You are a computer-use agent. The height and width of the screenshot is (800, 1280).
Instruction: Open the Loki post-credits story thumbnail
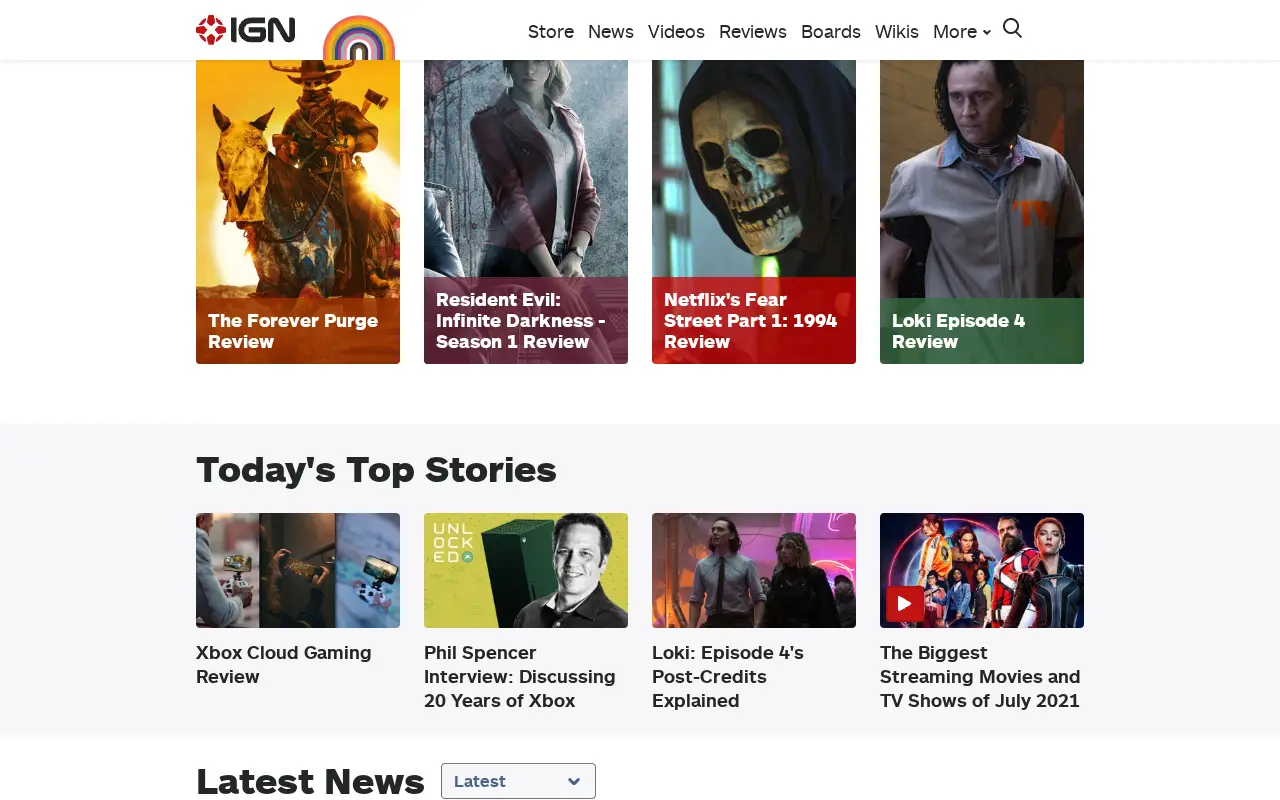pyautogui.click(x=754, y=570)
